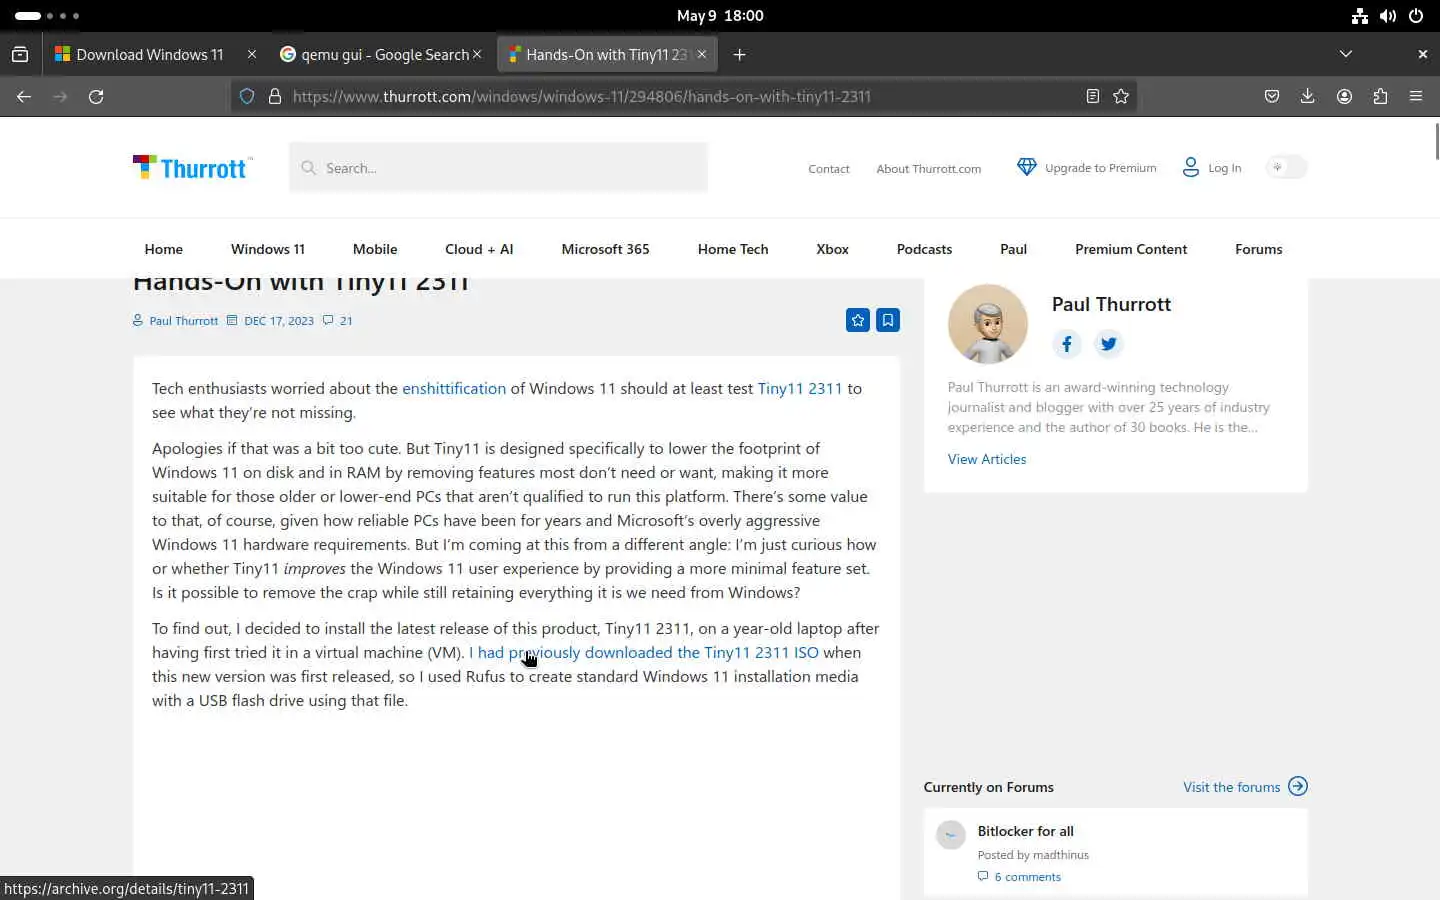Click the About Thurrott.com link
The image size is (1440, 900).
coord(929,169)
